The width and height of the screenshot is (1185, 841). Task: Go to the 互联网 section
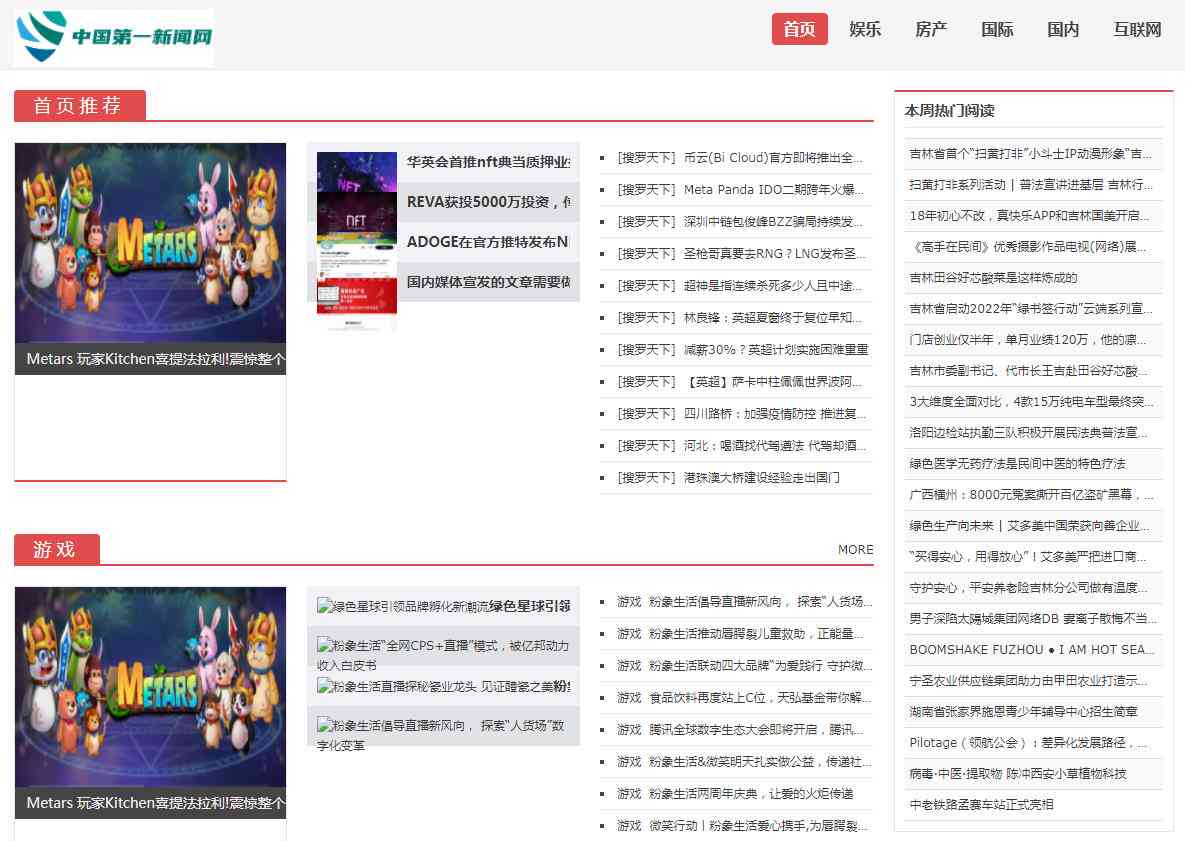pyautogui.click(x=1136, y=29)
